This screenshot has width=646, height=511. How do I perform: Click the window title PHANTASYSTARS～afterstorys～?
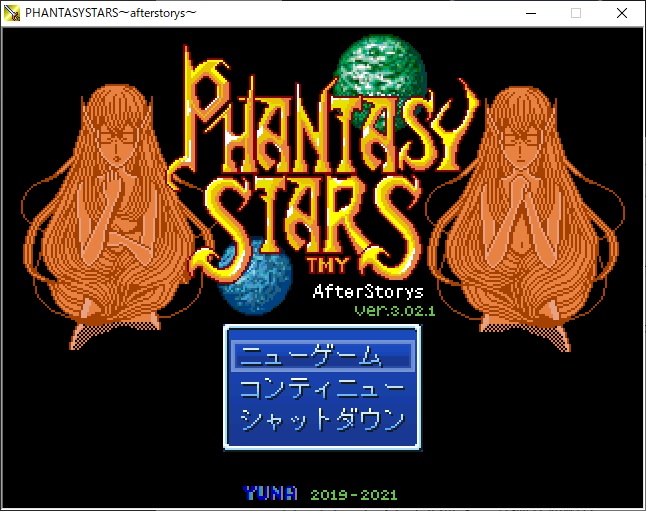[x=125, y=13]
